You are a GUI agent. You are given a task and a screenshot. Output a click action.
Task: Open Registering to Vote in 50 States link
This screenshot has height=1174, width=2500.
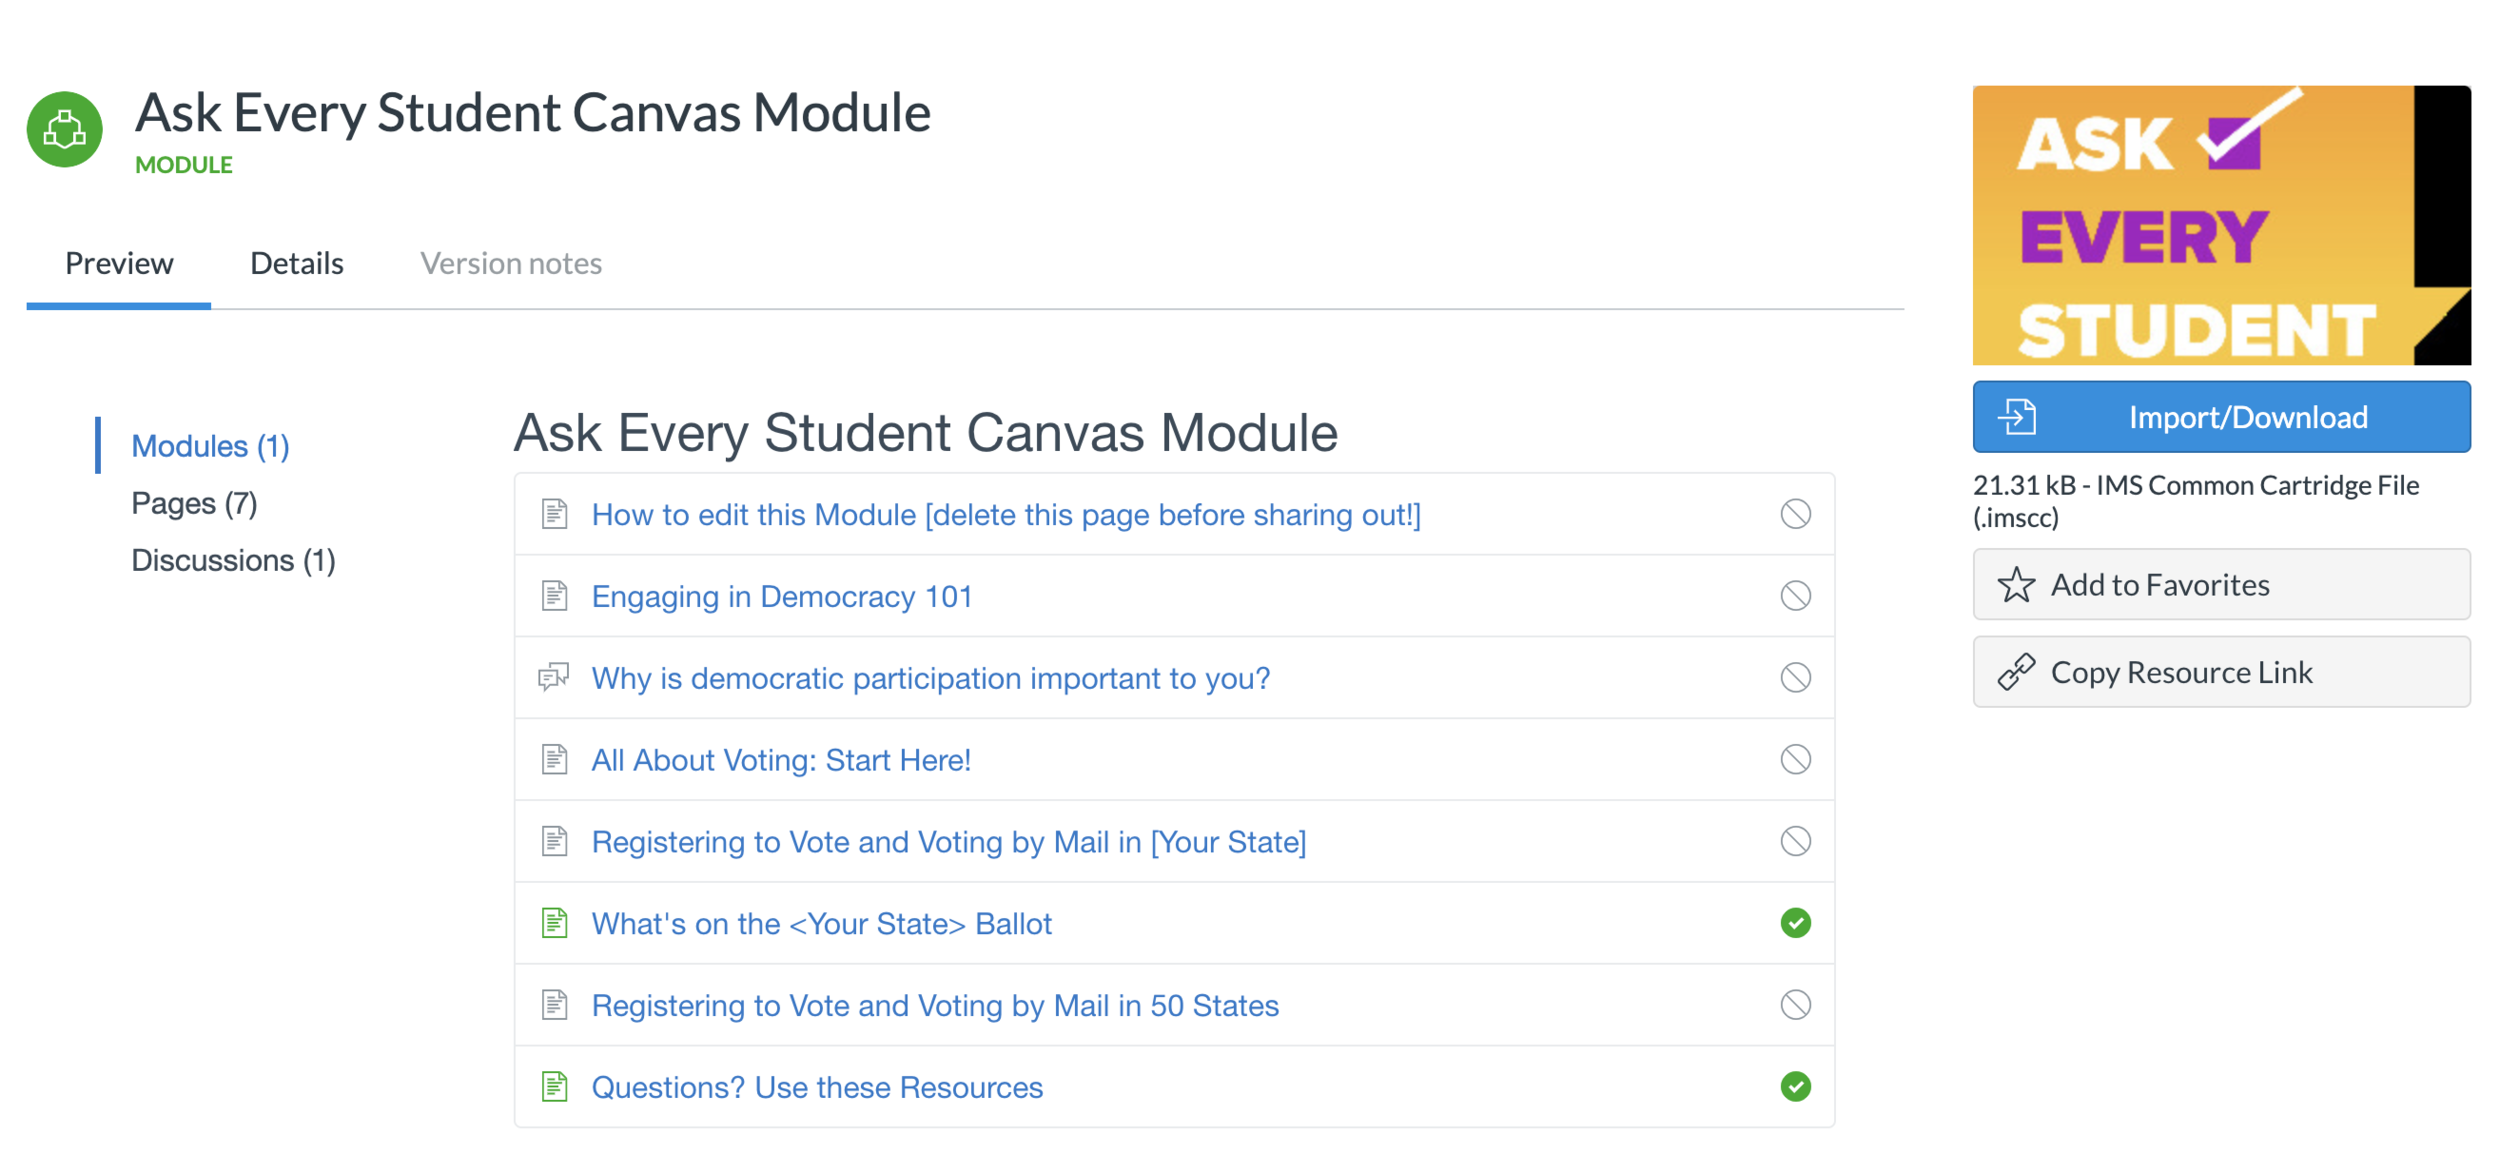click(x=935, y=1005)
